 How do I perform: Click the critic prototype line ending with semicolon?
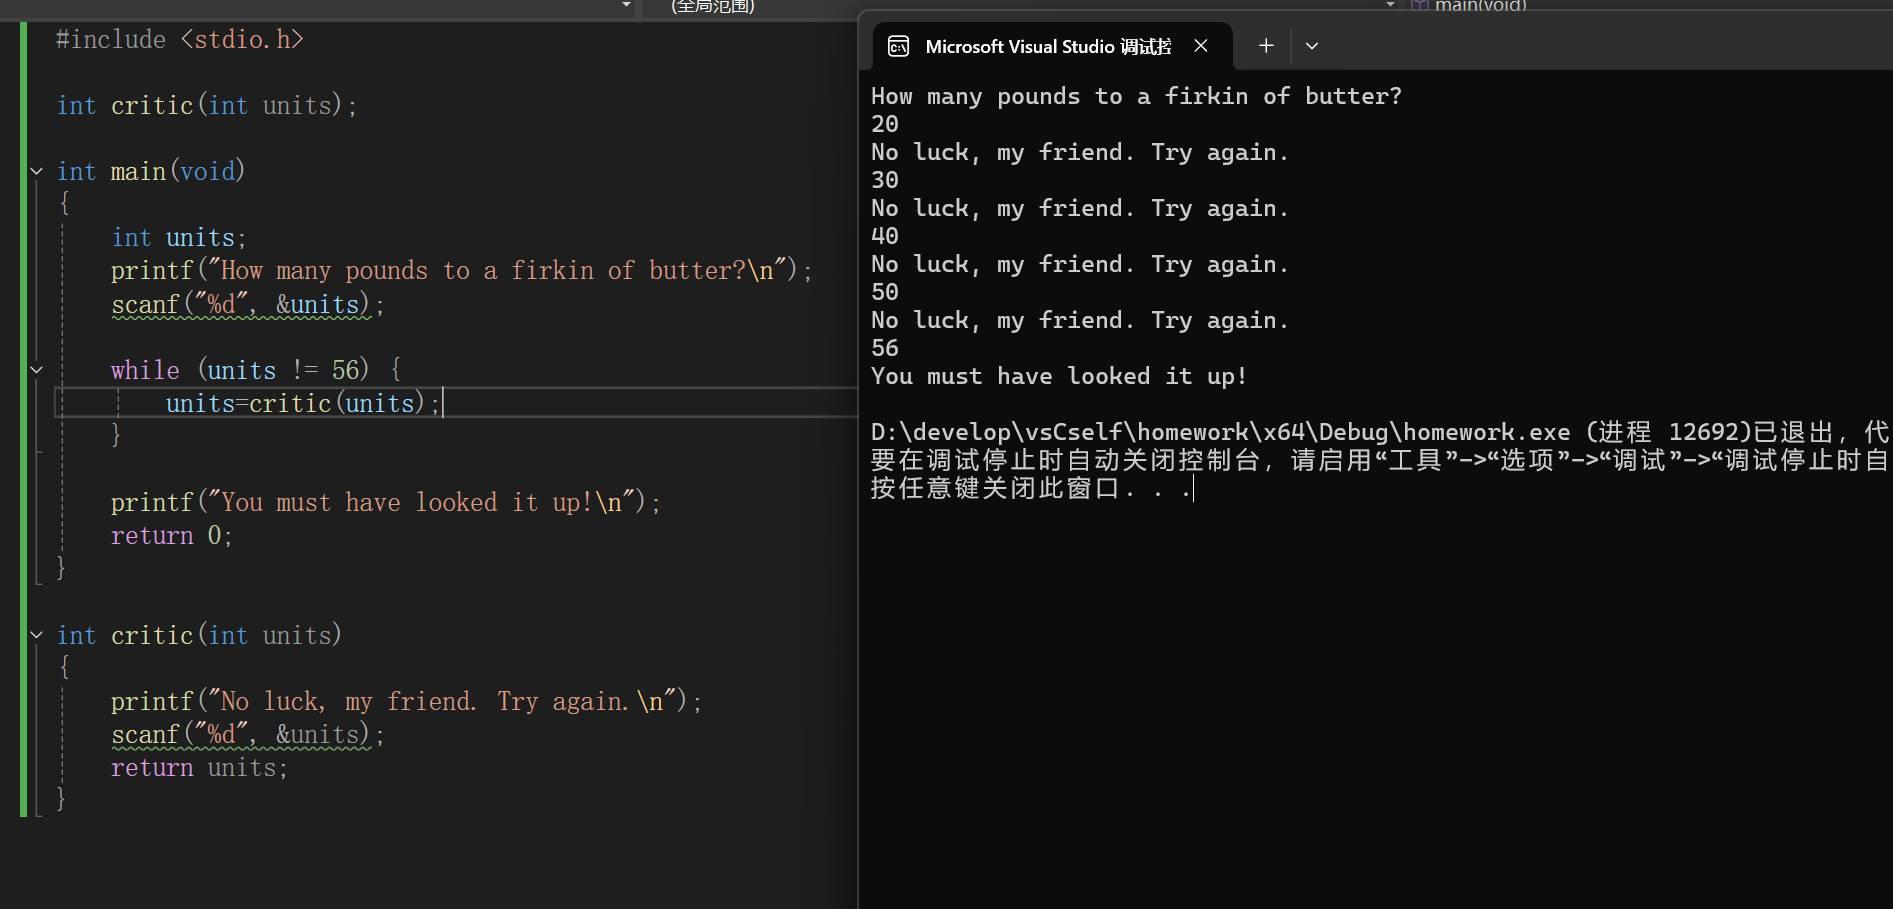click(206, 105)
